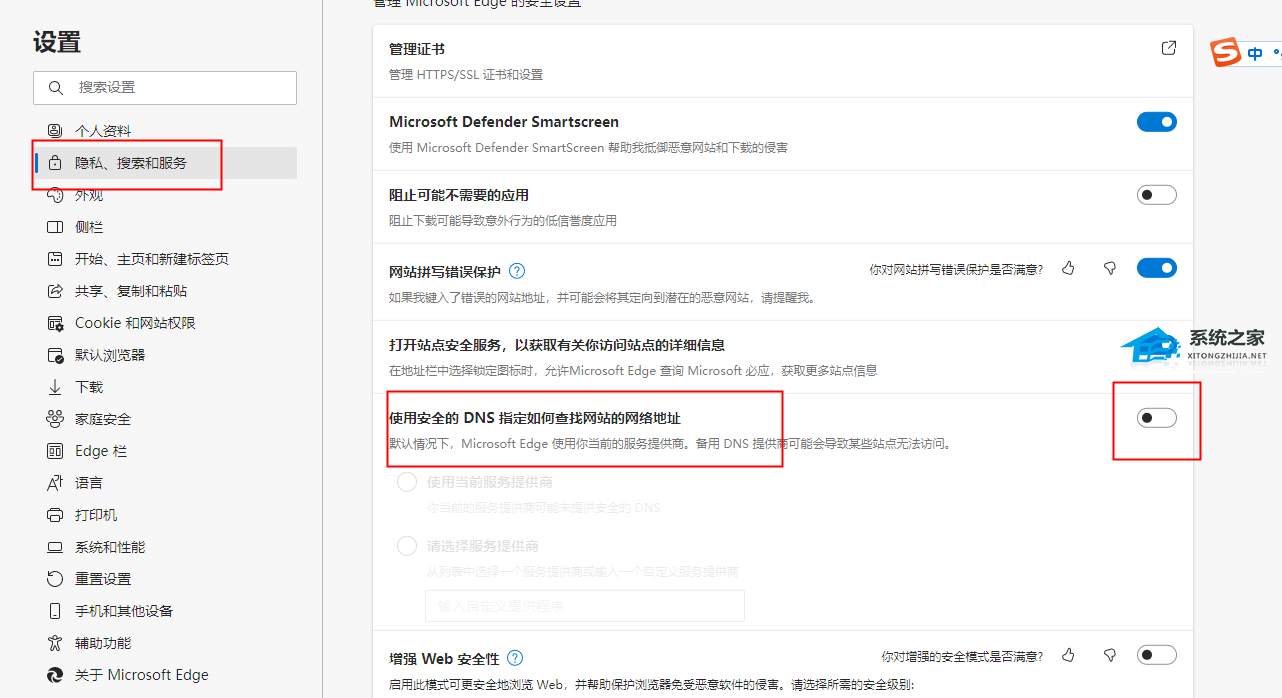Screen dimensions: 1282x698
Task: Disable Microsoft Defender Smartscreen toggle
Action: point(1156,122)
